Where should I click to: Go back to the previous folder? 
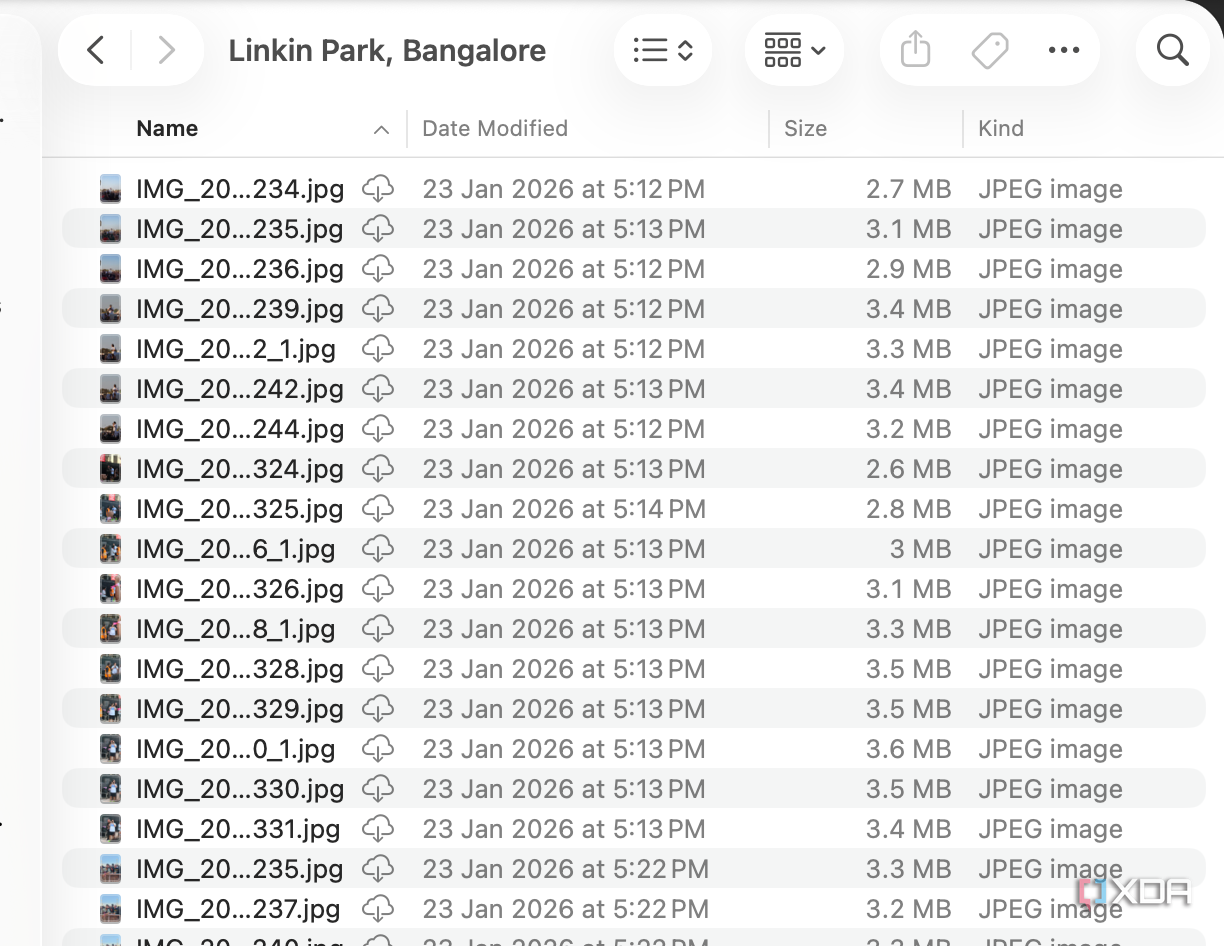(x=96, y=50)
